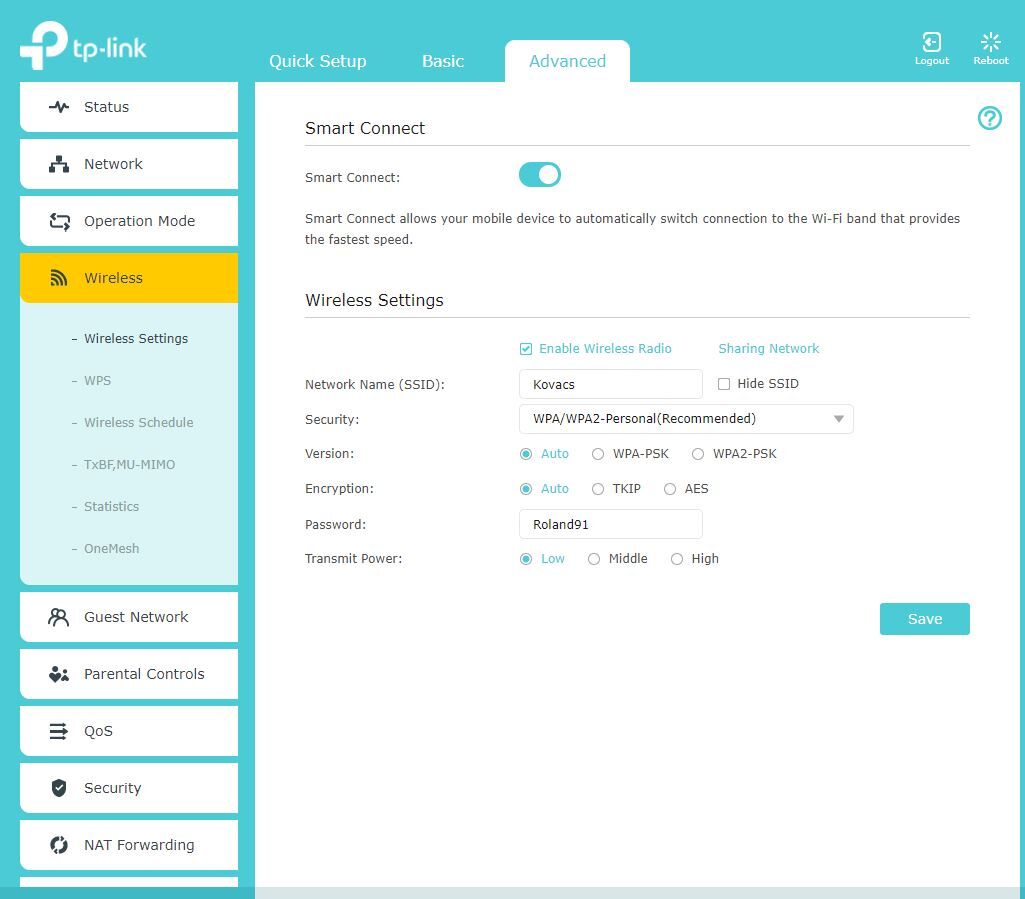
Task: Set Transmit Power to Low
Action: pos(526,559)
